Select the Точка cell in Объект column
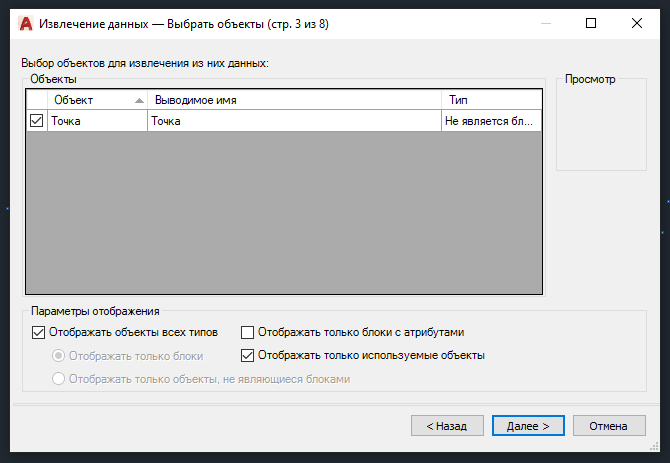 [x=96, y=121]
